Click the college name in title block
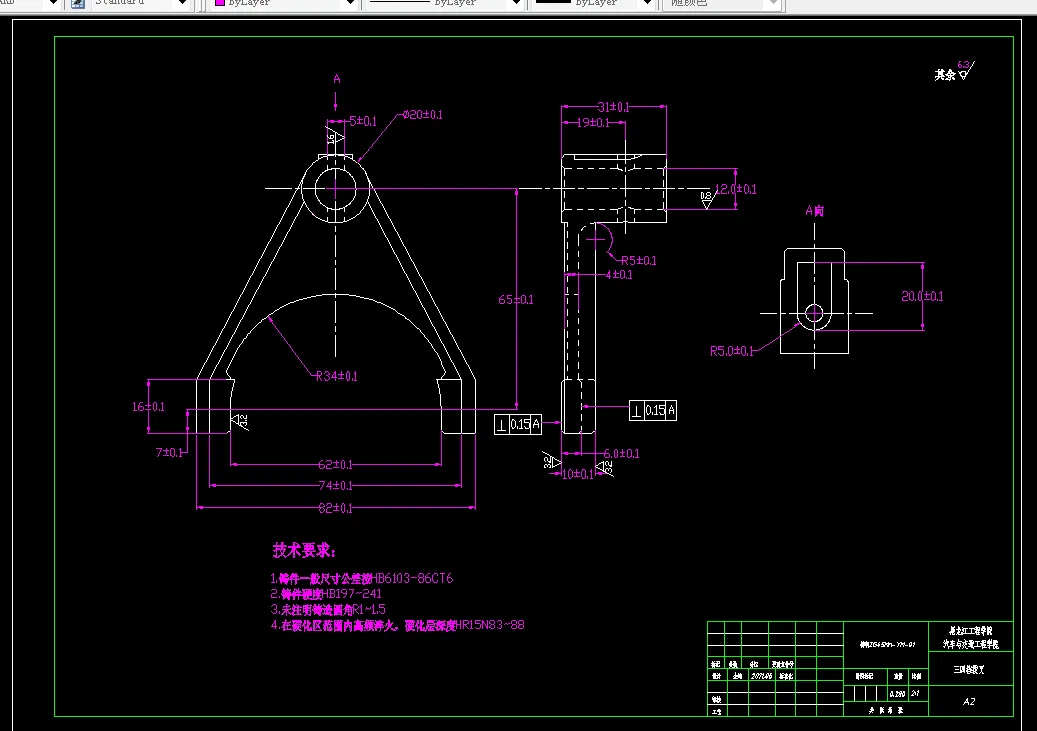 (970, 637)
